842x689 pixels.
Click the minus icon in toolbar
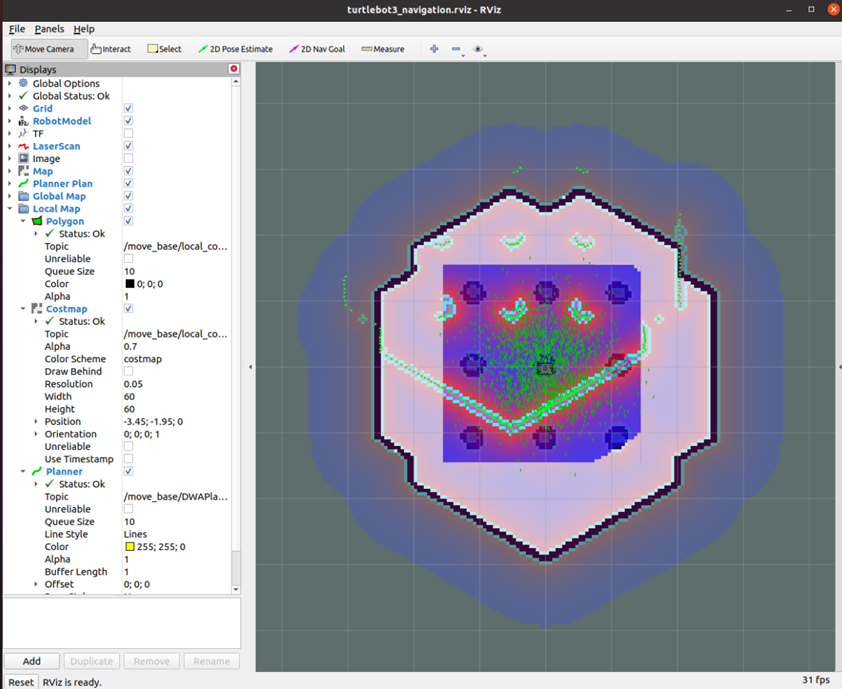pyautogui.click(x=456, y=49)
